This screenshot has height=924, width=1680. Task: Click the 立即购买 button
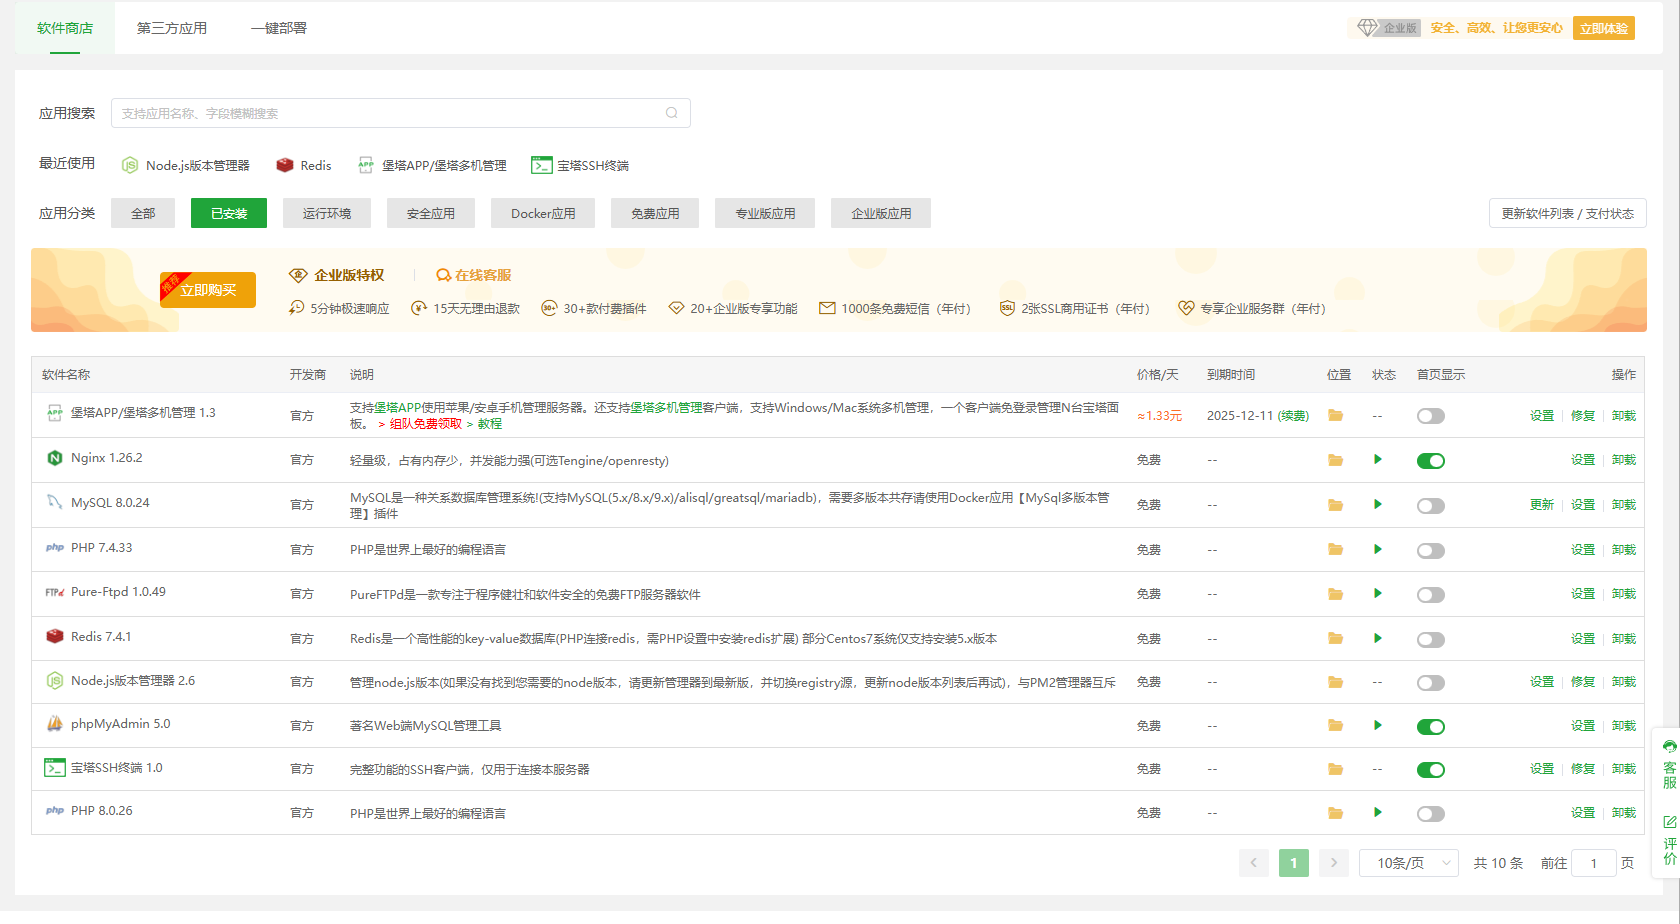tap(208, 290)
